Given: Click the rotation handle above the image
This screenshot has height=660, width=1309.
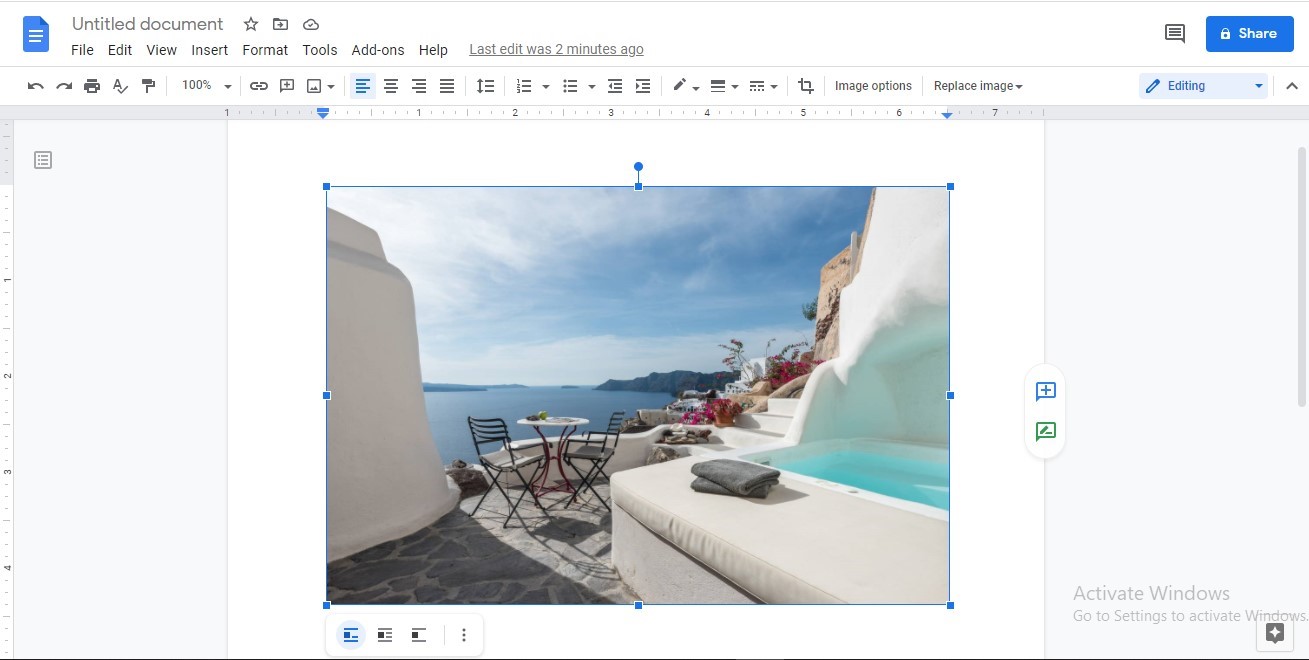Looking at the screenshot, I should pyautogui.click(x=638, y=167).
